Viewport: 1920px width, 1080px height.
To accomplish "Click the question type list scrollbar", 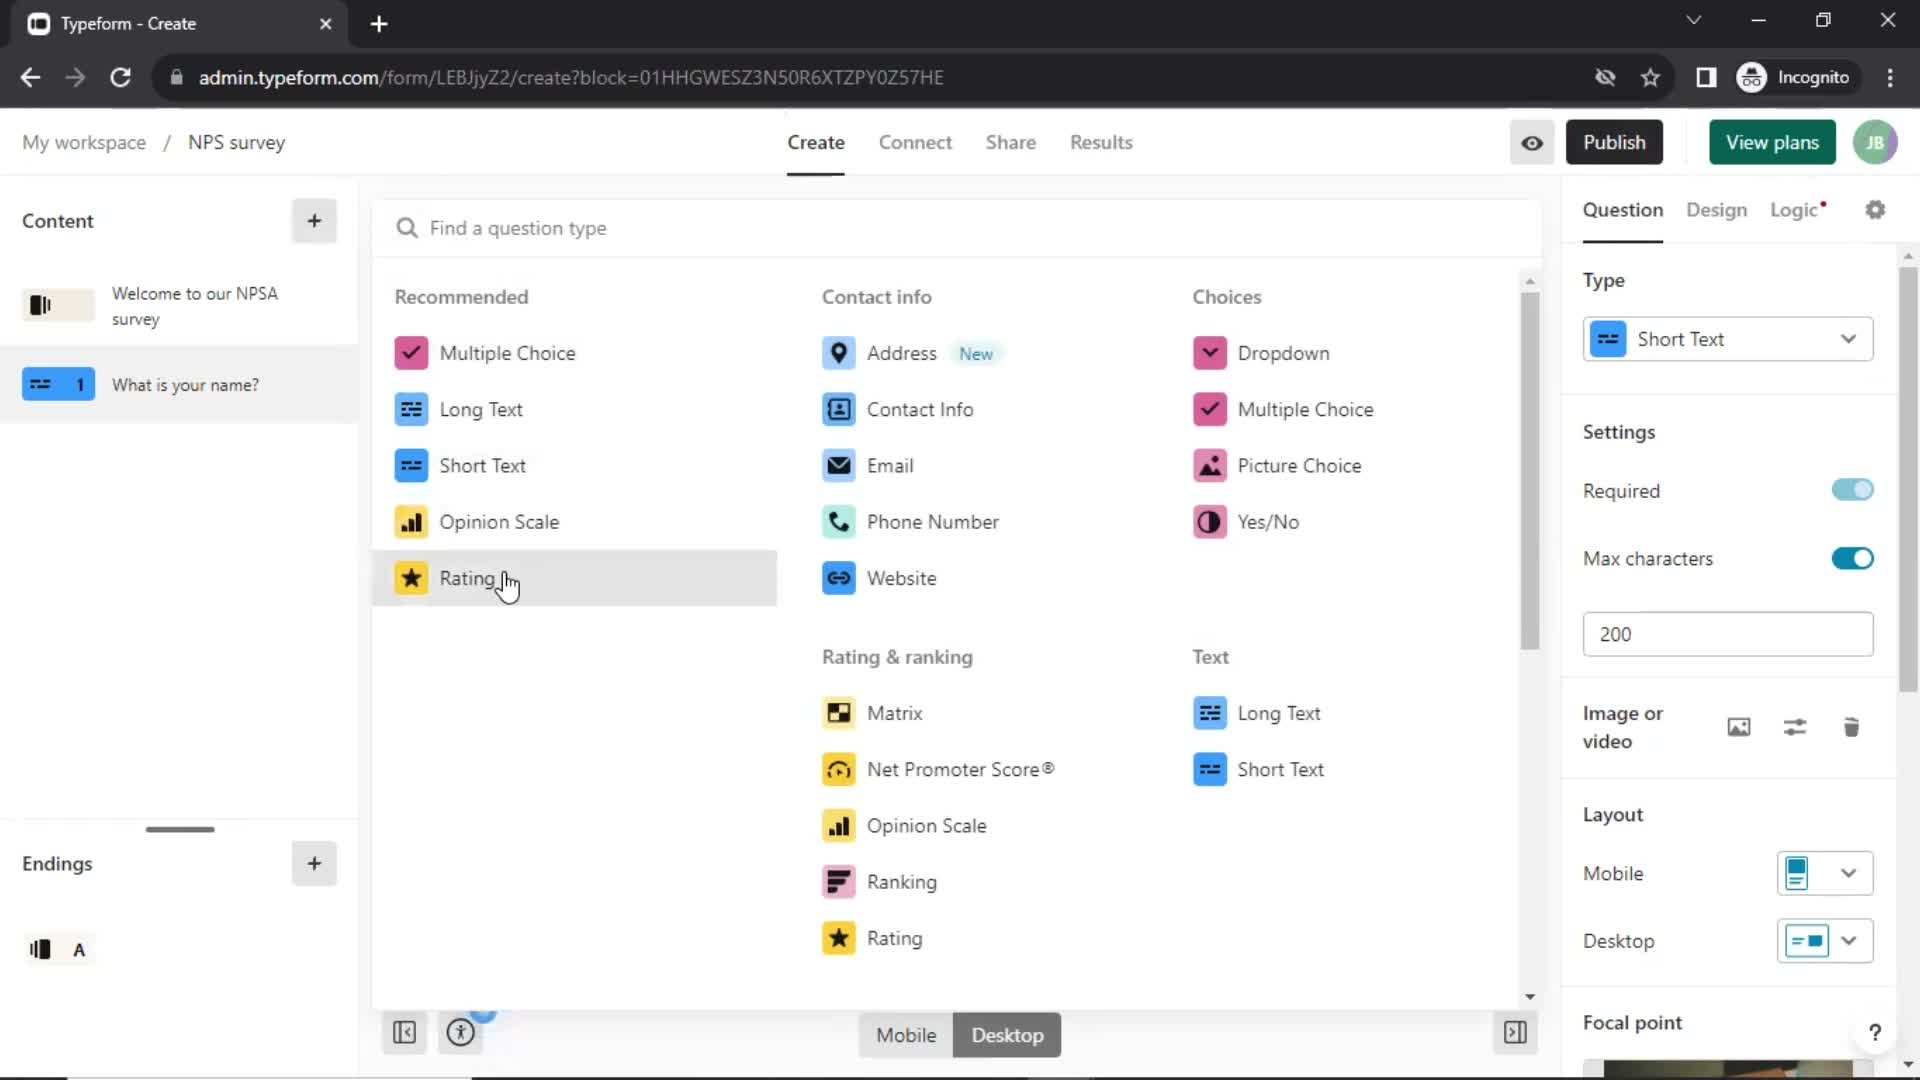I will (x=1529, y=470).
